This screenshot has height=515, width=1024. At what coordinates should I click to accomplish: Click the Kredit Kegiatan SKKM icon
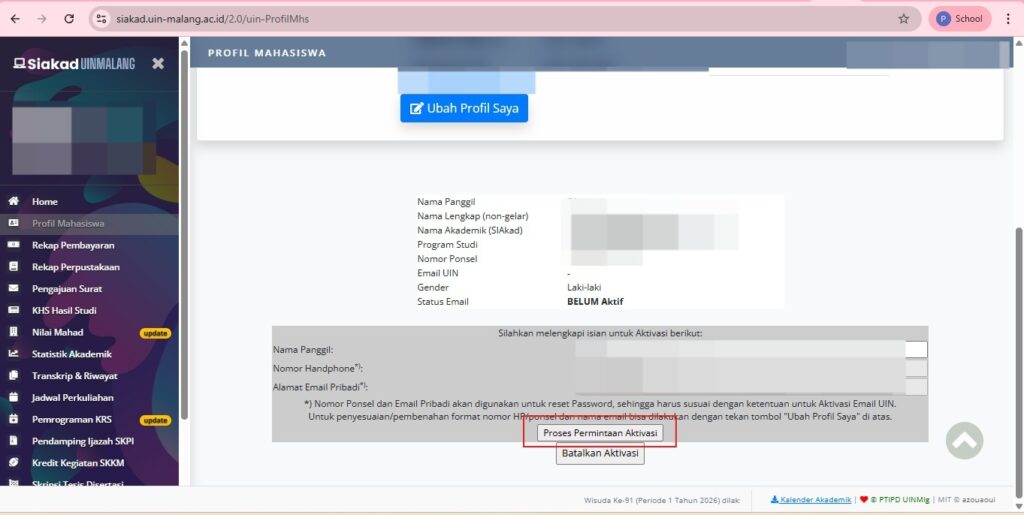click(x=14, y=463)
